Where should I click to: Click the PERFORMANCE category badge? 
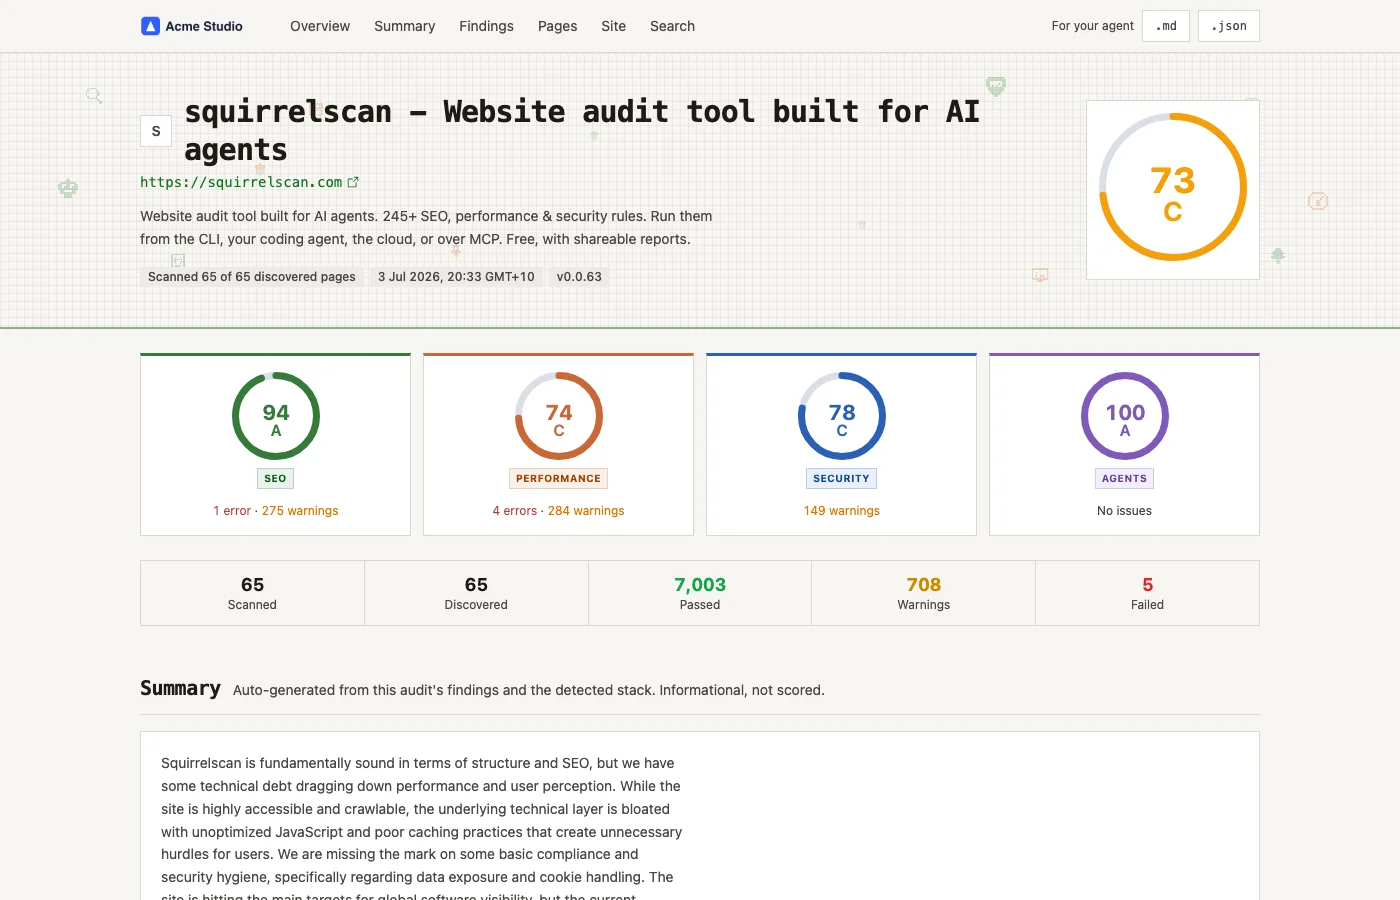click(559, 479)
